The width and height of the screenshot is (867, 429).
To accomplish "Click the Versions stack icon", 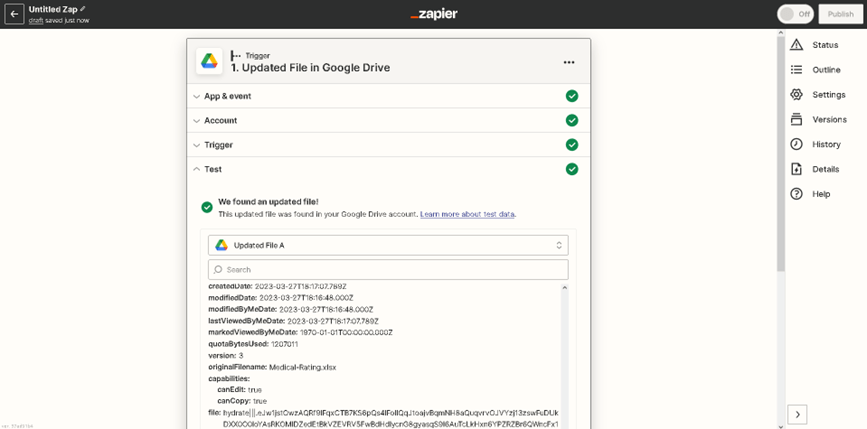I will [796, 119].
